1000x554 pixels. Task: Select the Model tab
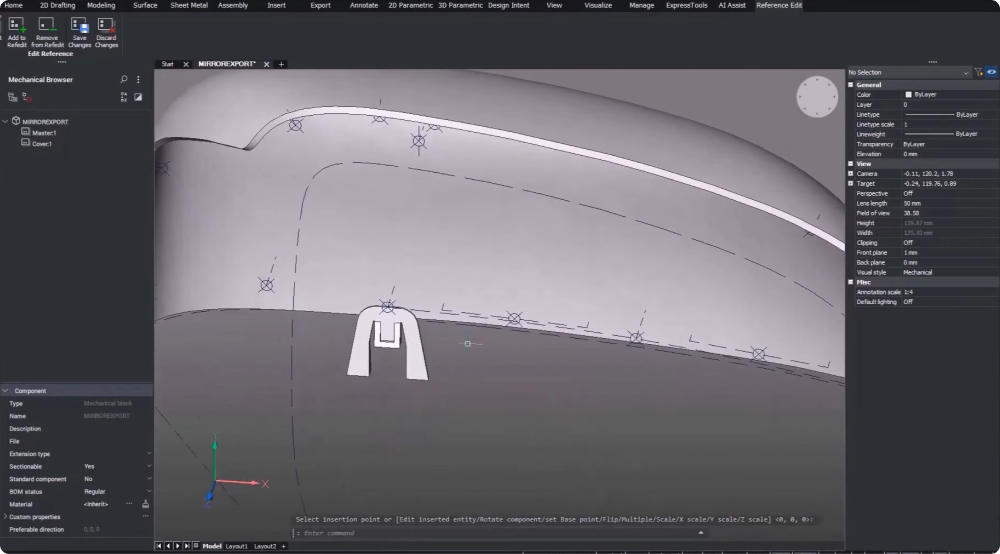[212, 546]
